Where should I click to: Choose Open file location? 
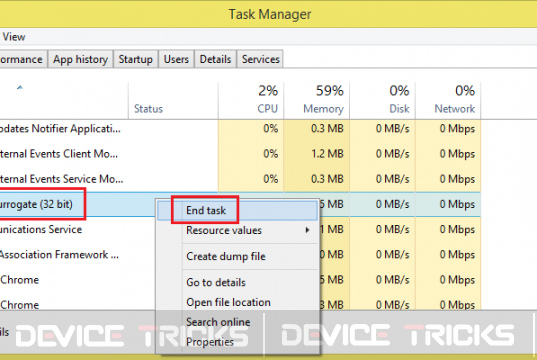click(x=228, y=302)
